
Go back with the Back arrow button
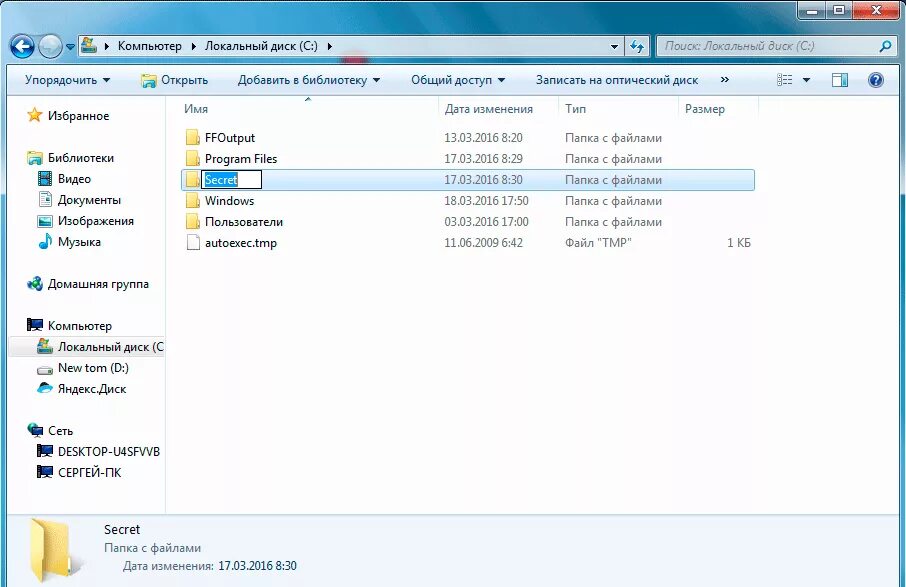[x=23, y=46]
